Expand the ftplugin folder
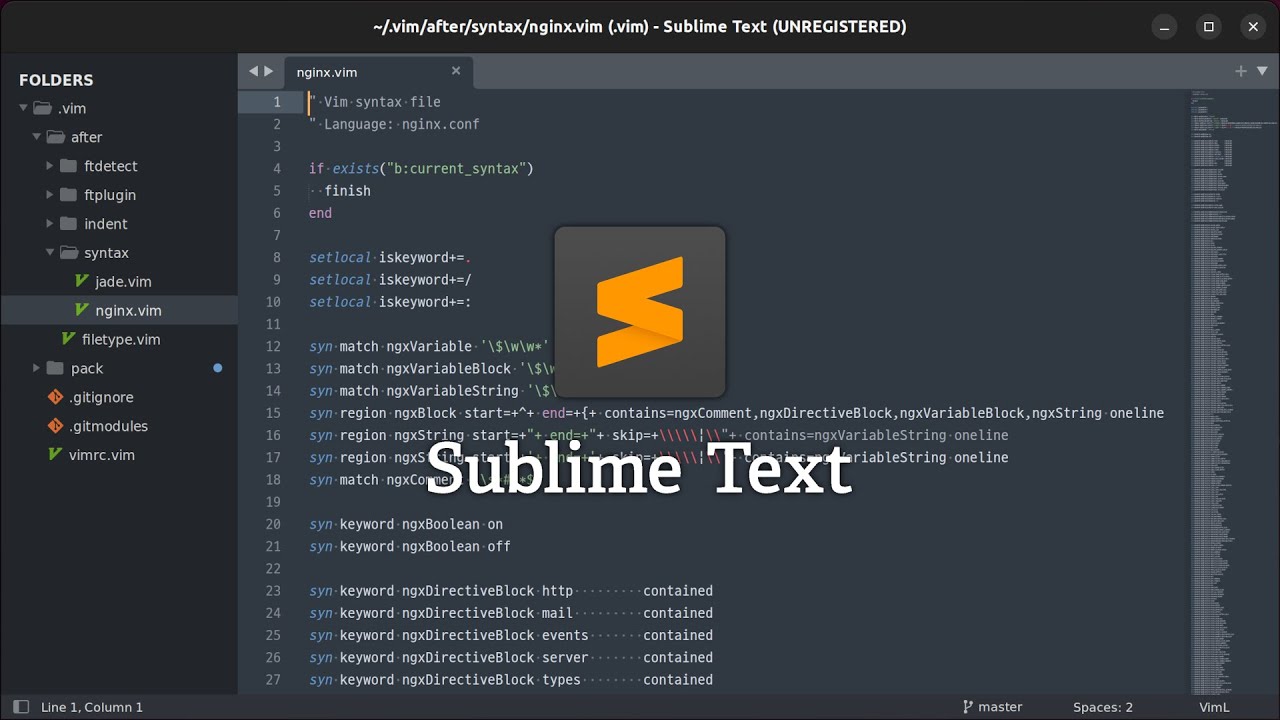The width and height of the screenshot is (1280, 720). click(50, 195)
